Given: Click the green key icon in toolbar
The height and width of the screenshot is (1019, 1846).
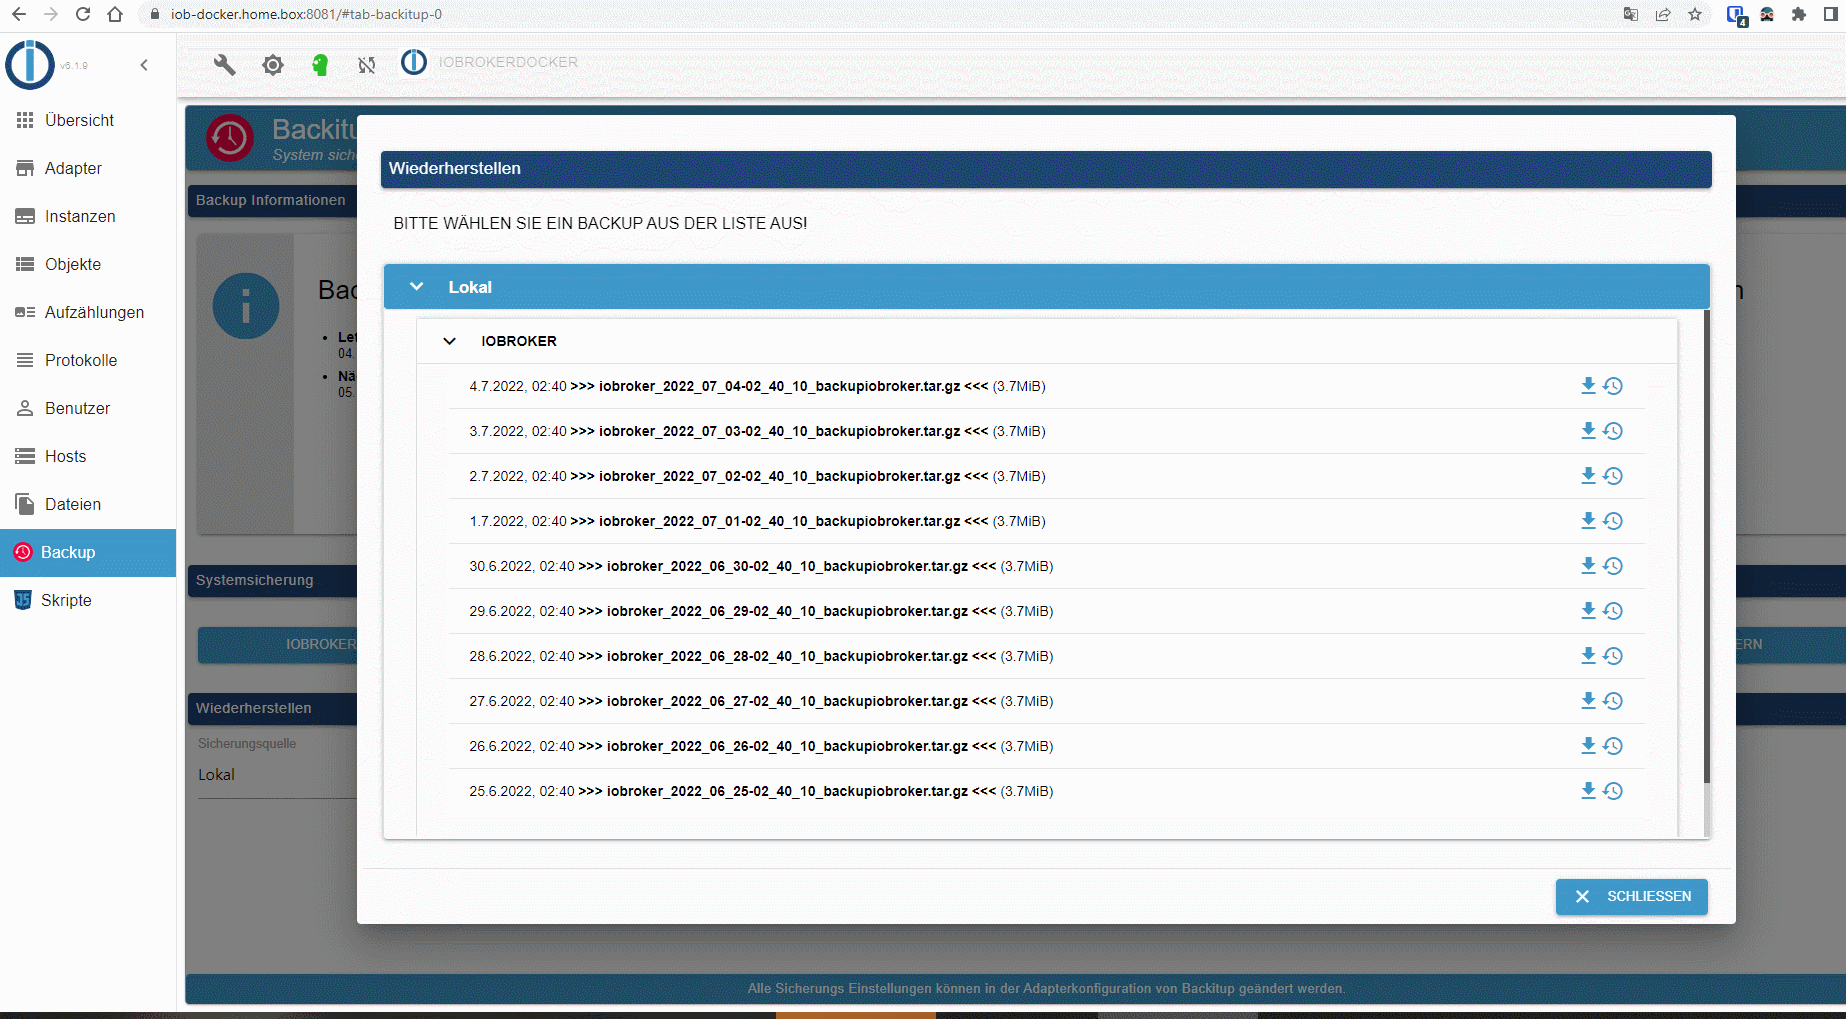Looking at the screenshot, I should coord(320,64).
